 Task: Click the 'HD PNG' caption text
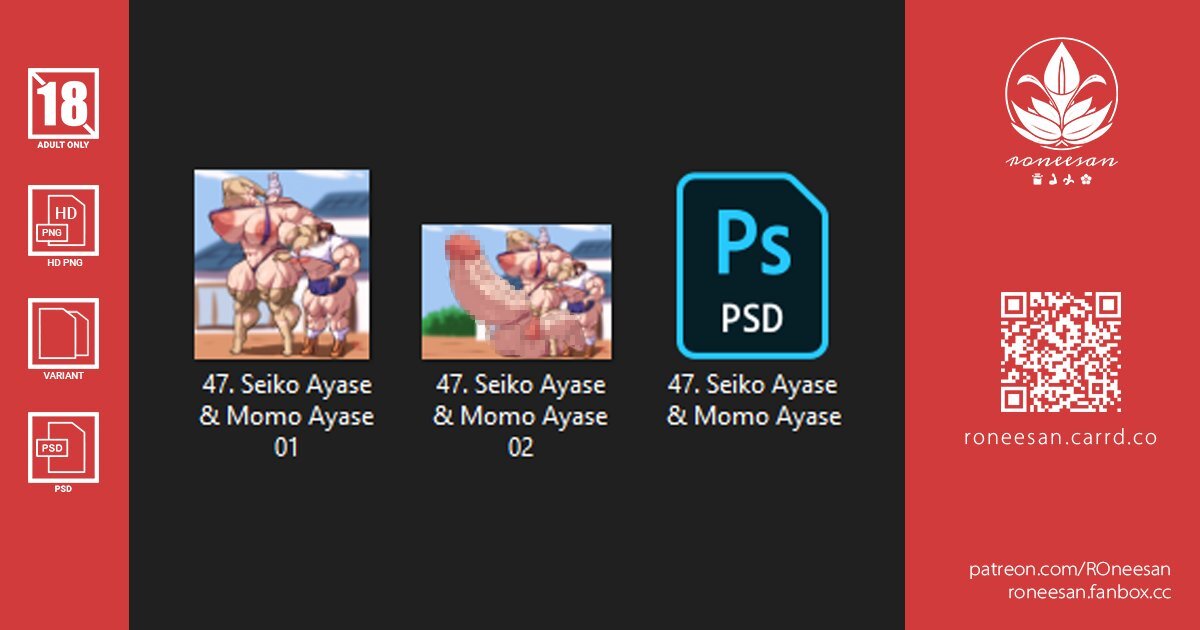[63, 263]
